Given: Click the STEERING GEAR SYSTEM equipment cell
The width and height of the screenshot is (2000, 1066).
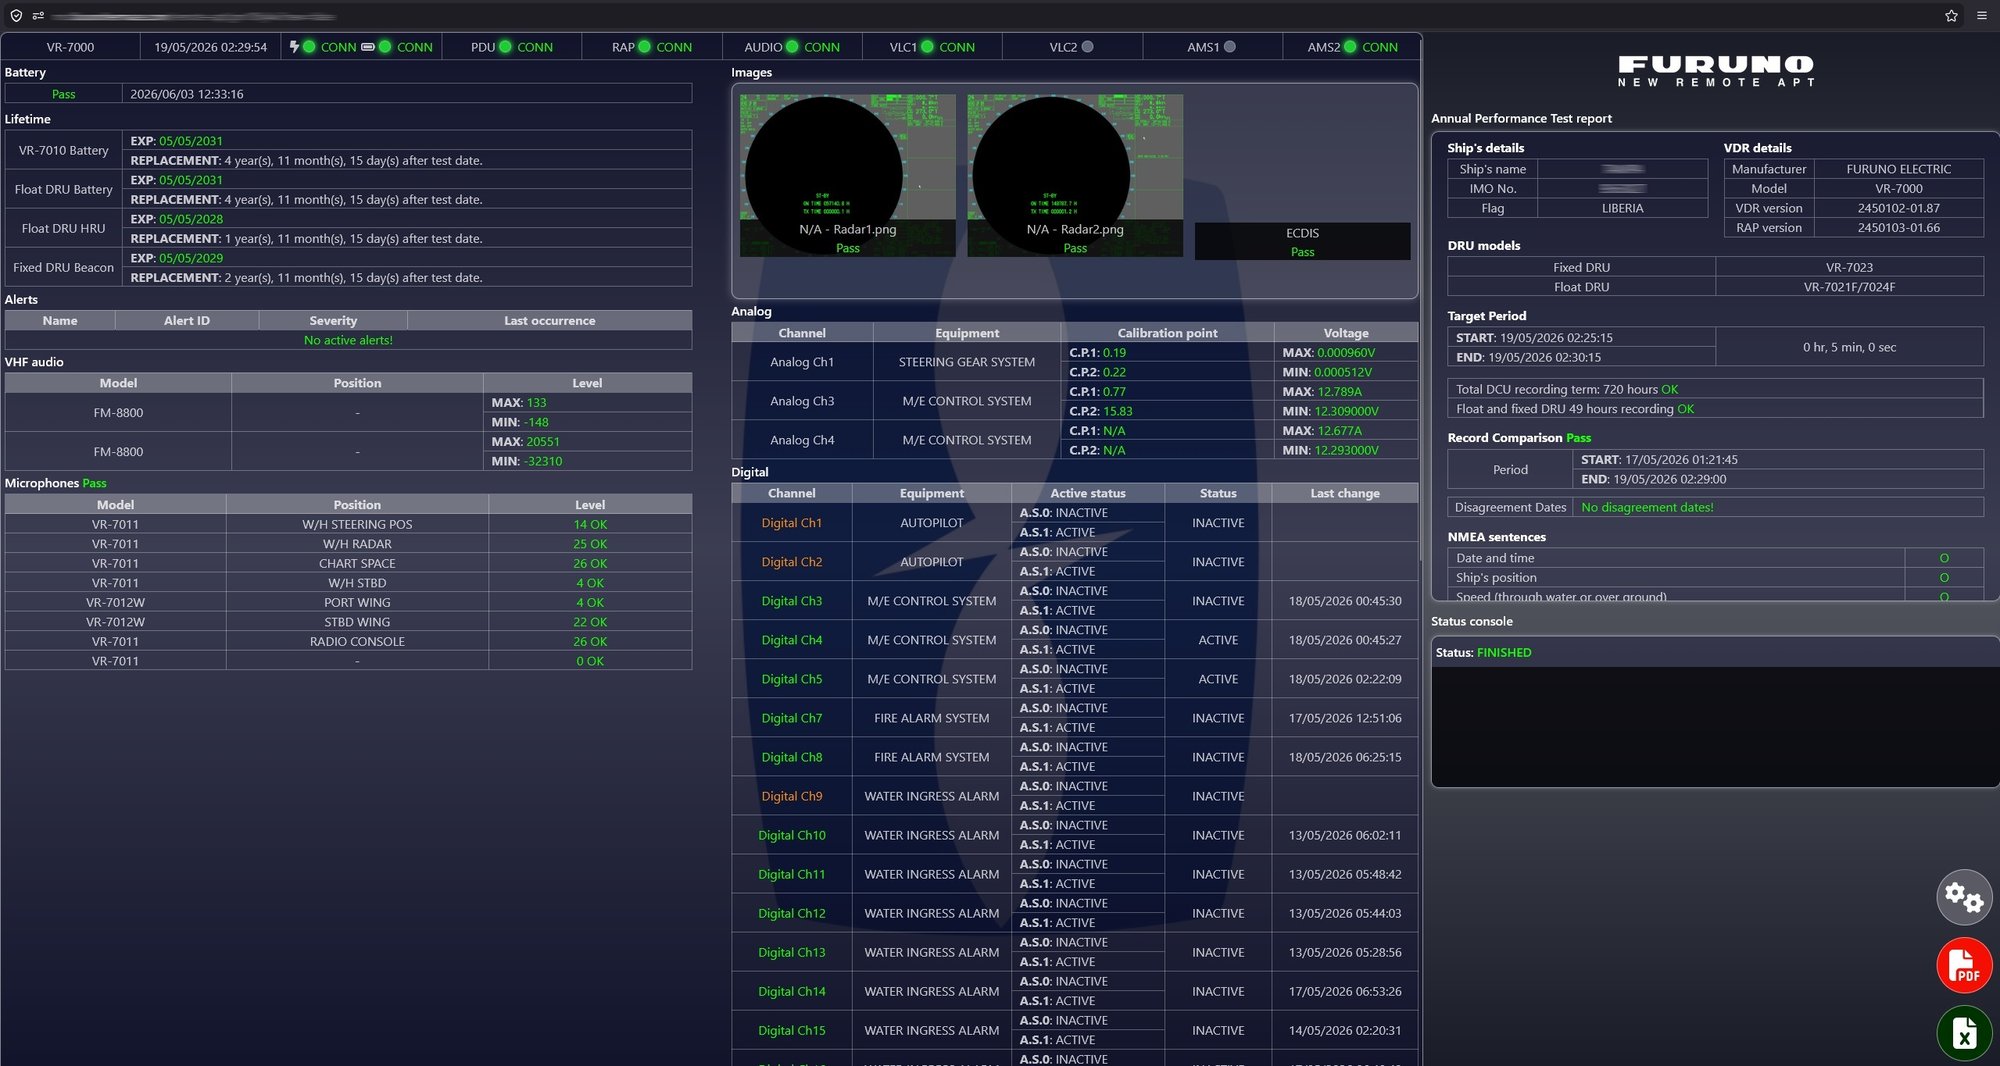Looking at the screenshot, I should click(967, 362).
